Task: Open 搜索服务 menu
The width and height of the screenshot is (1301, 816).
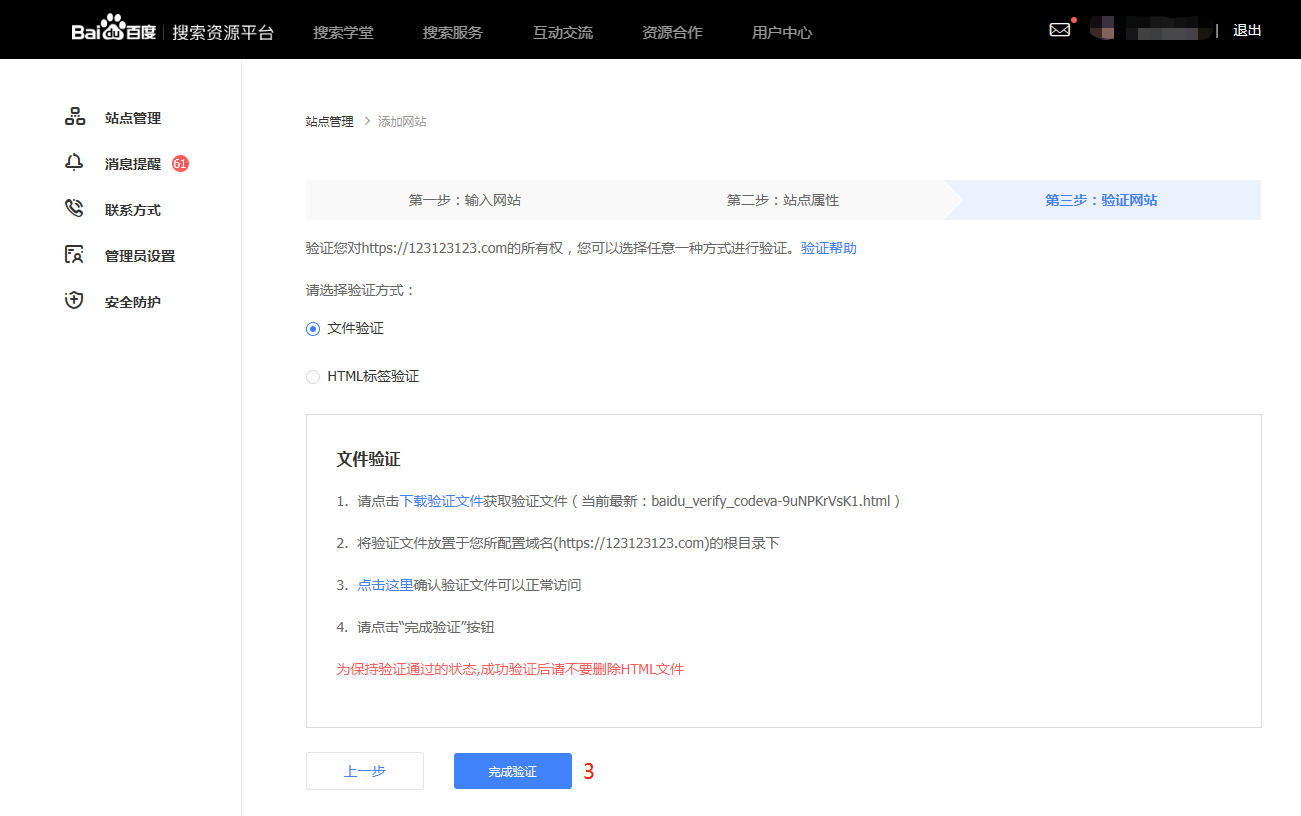Action: (452, 32)
